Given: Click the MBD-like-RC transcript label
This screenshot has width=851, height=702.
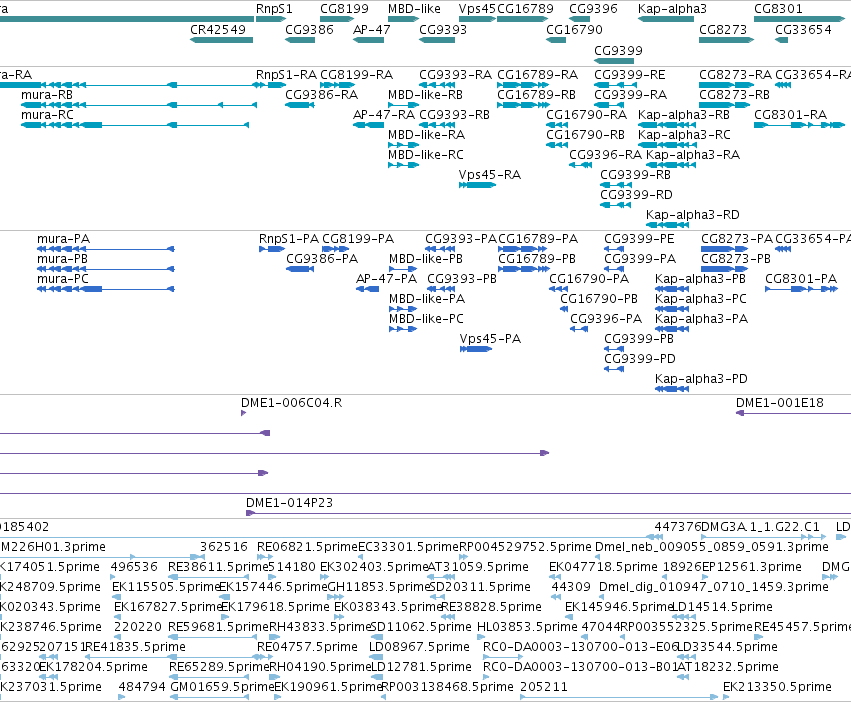Looking at the screenshot, I should 426,155.
